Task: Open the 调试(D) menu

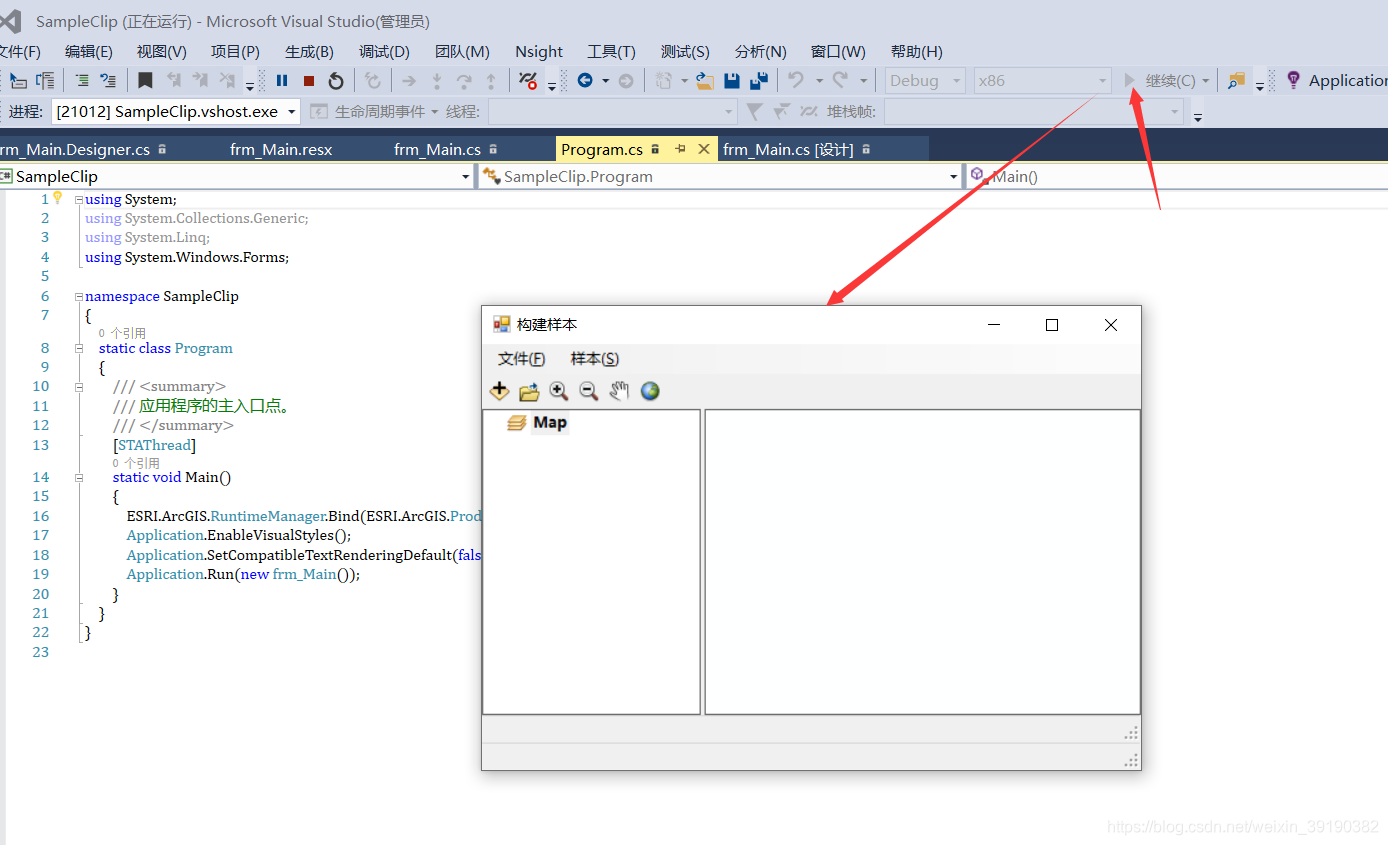Action: coord(384,52)
